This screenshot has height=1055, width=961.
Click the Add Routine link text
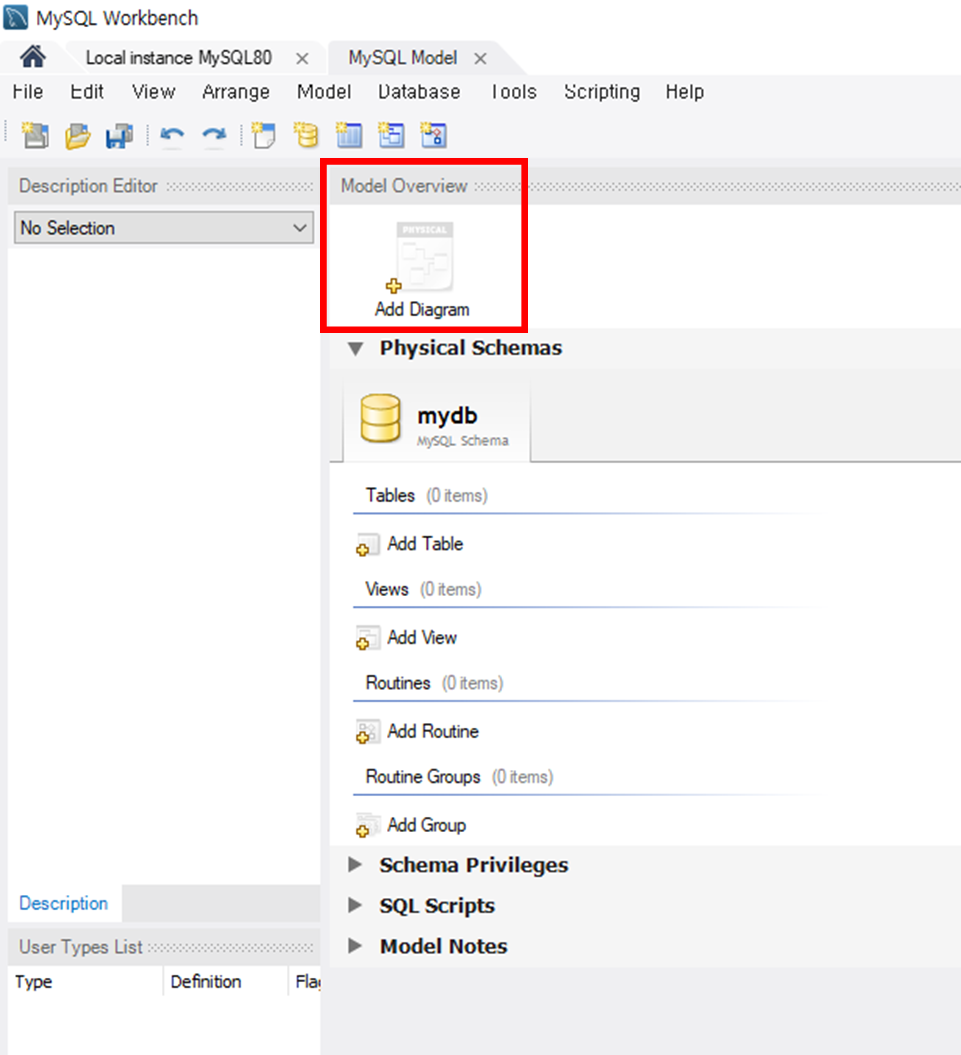433,731
